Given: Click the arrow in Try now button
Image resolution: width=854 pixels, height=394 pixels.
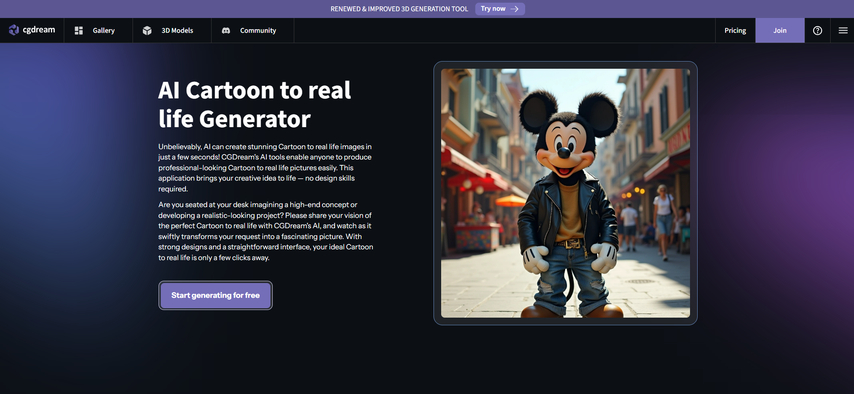Looking at the screenshot, I should point(514,9).
